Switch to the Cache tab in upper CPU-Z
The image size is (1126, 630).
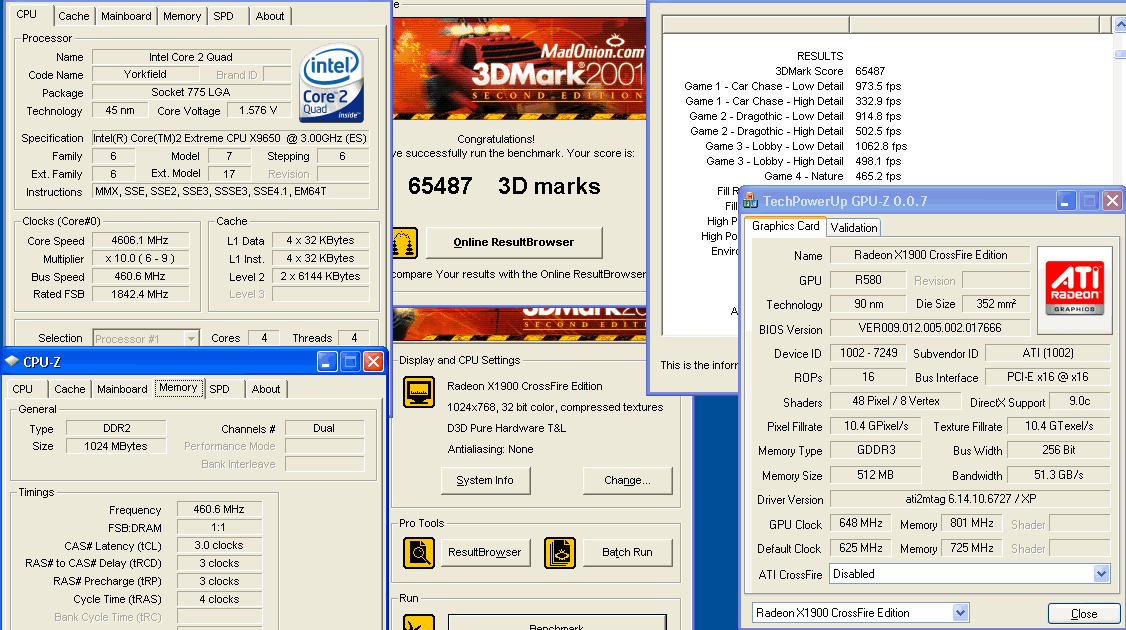tap(74, 16)
